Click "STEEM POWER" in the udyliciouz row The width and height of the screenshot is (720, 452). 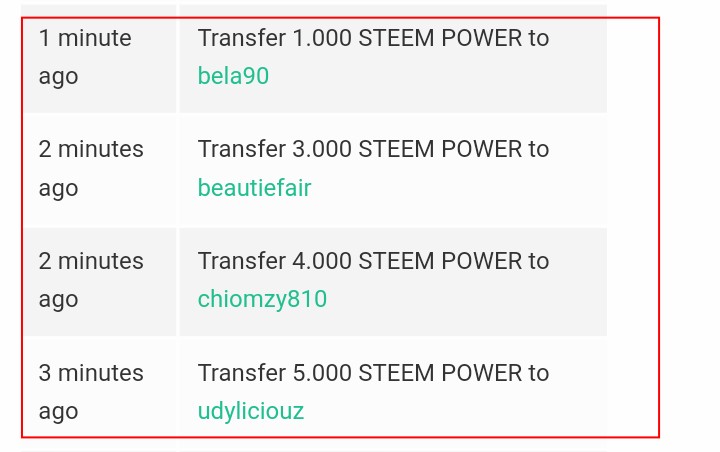(x=440, y=373)
